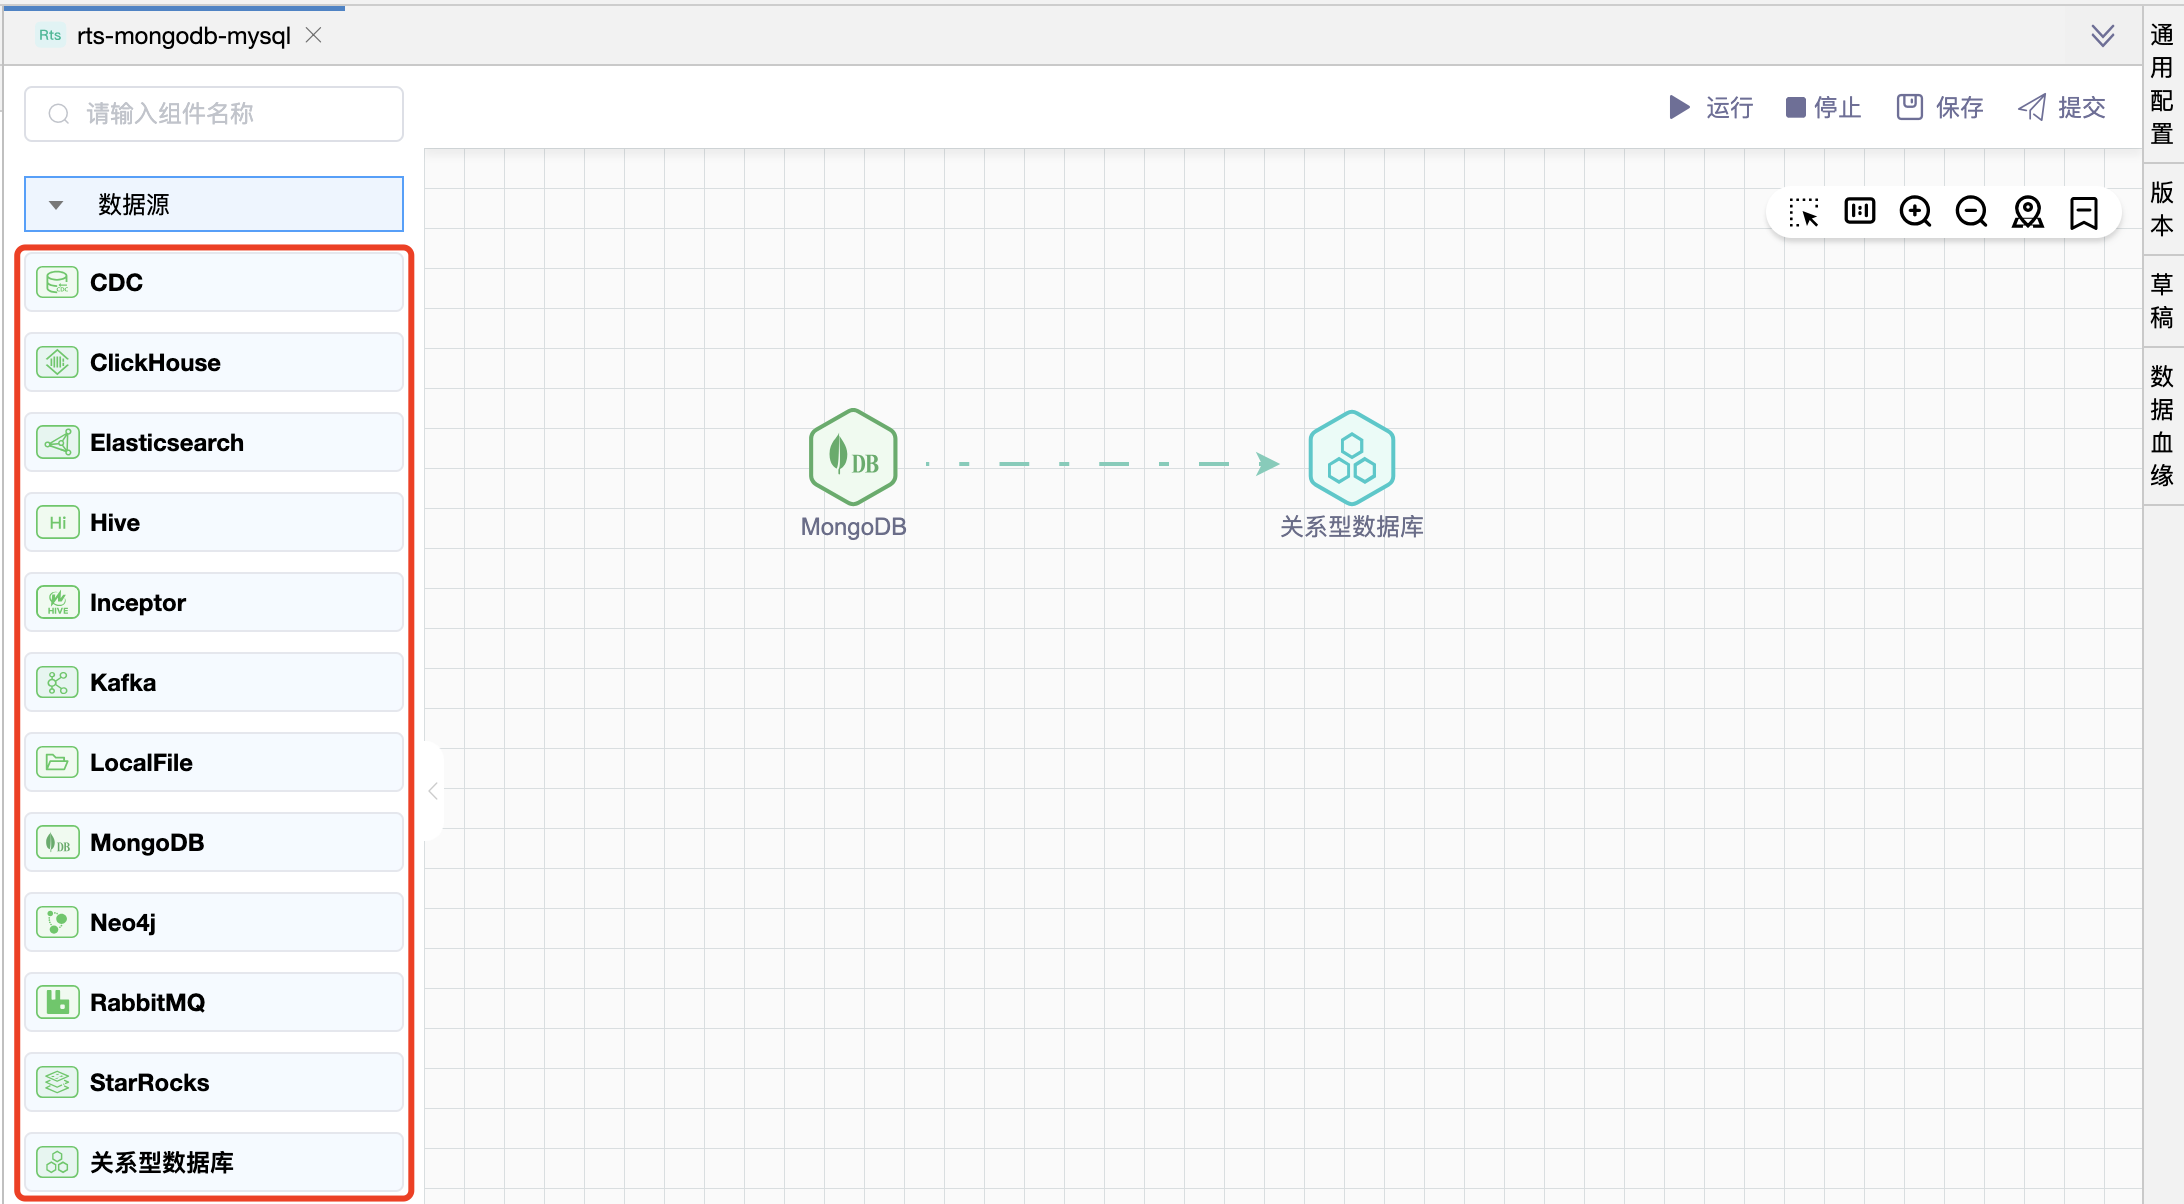Screen dimensions: 2184x1204
Task: Click the bookmark canvas toolbar icon
Action: click(2084, 212)
